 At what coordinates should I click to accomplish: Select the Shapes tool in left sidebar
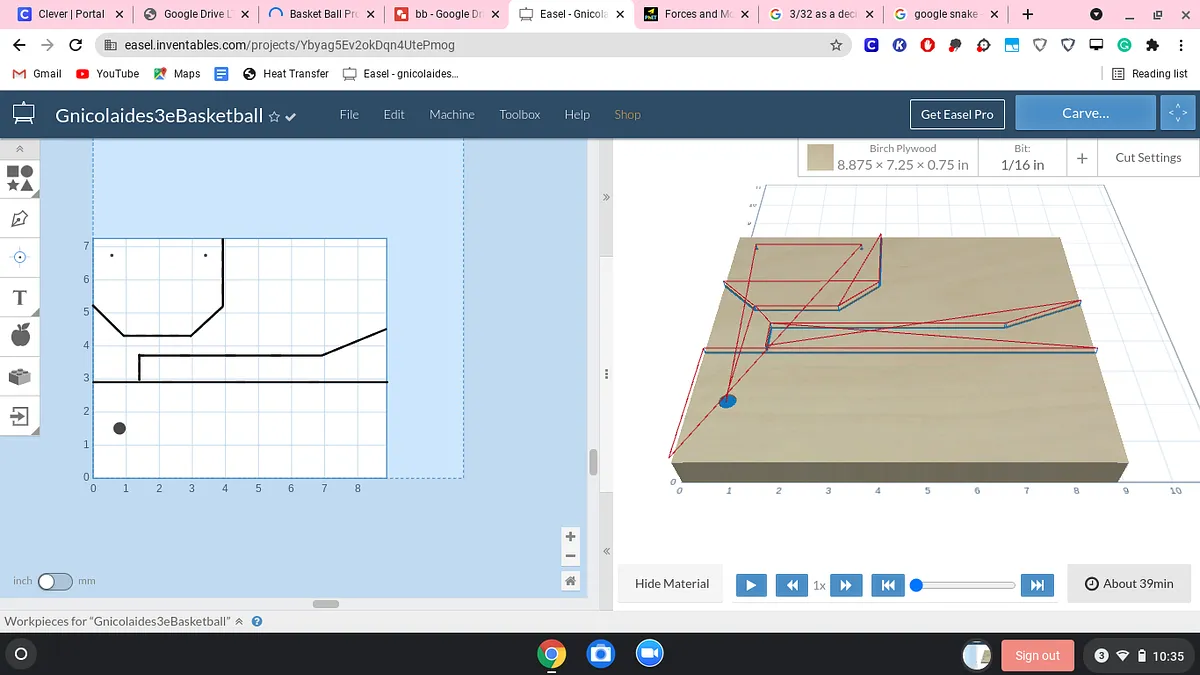click(x=20, y=178)
